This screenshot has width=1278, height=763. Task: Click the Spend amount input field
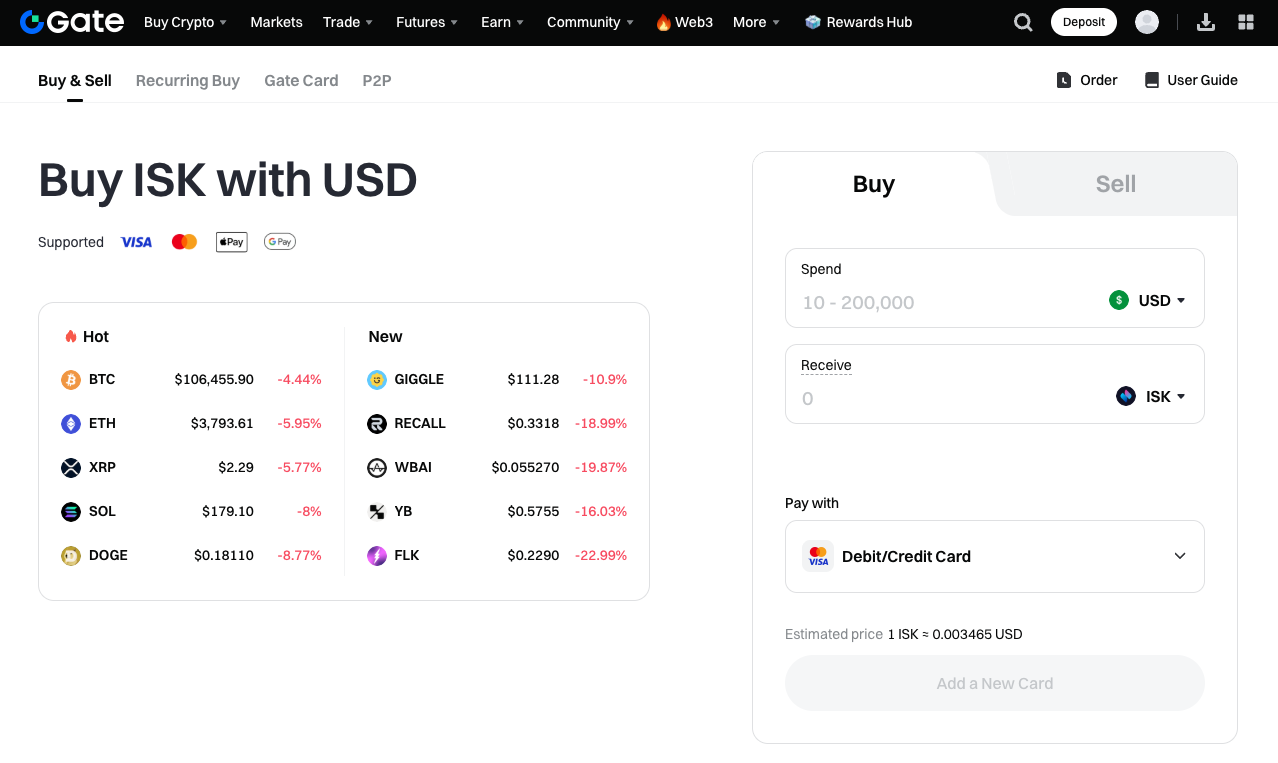940,302
